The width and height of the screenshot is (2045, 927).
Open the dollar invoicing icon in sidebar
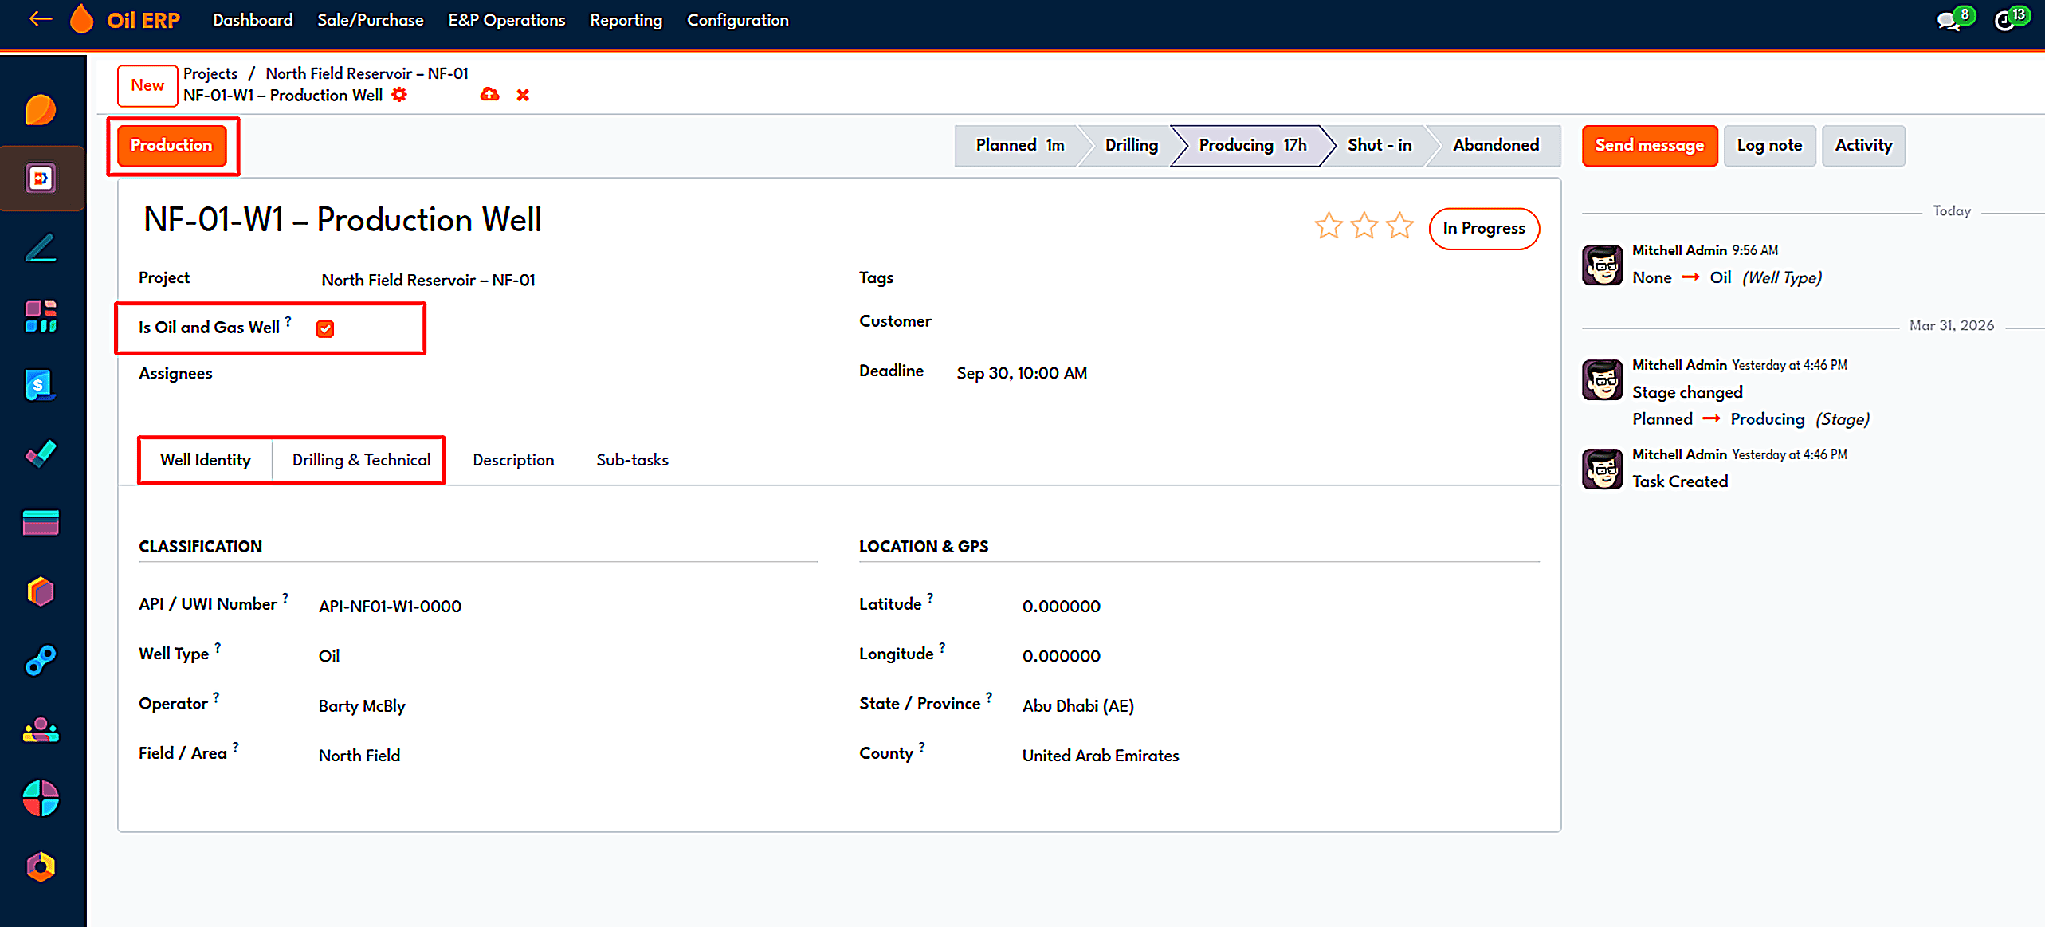coord(40,385)
